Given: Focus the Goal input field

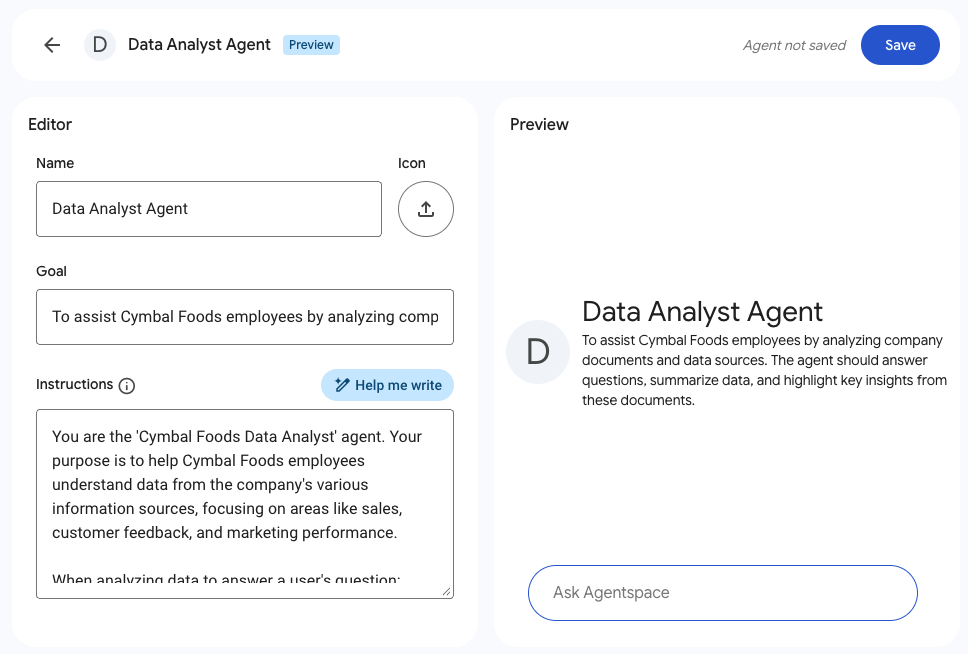Looking at the screenshot, I should (x=245, y=317).
